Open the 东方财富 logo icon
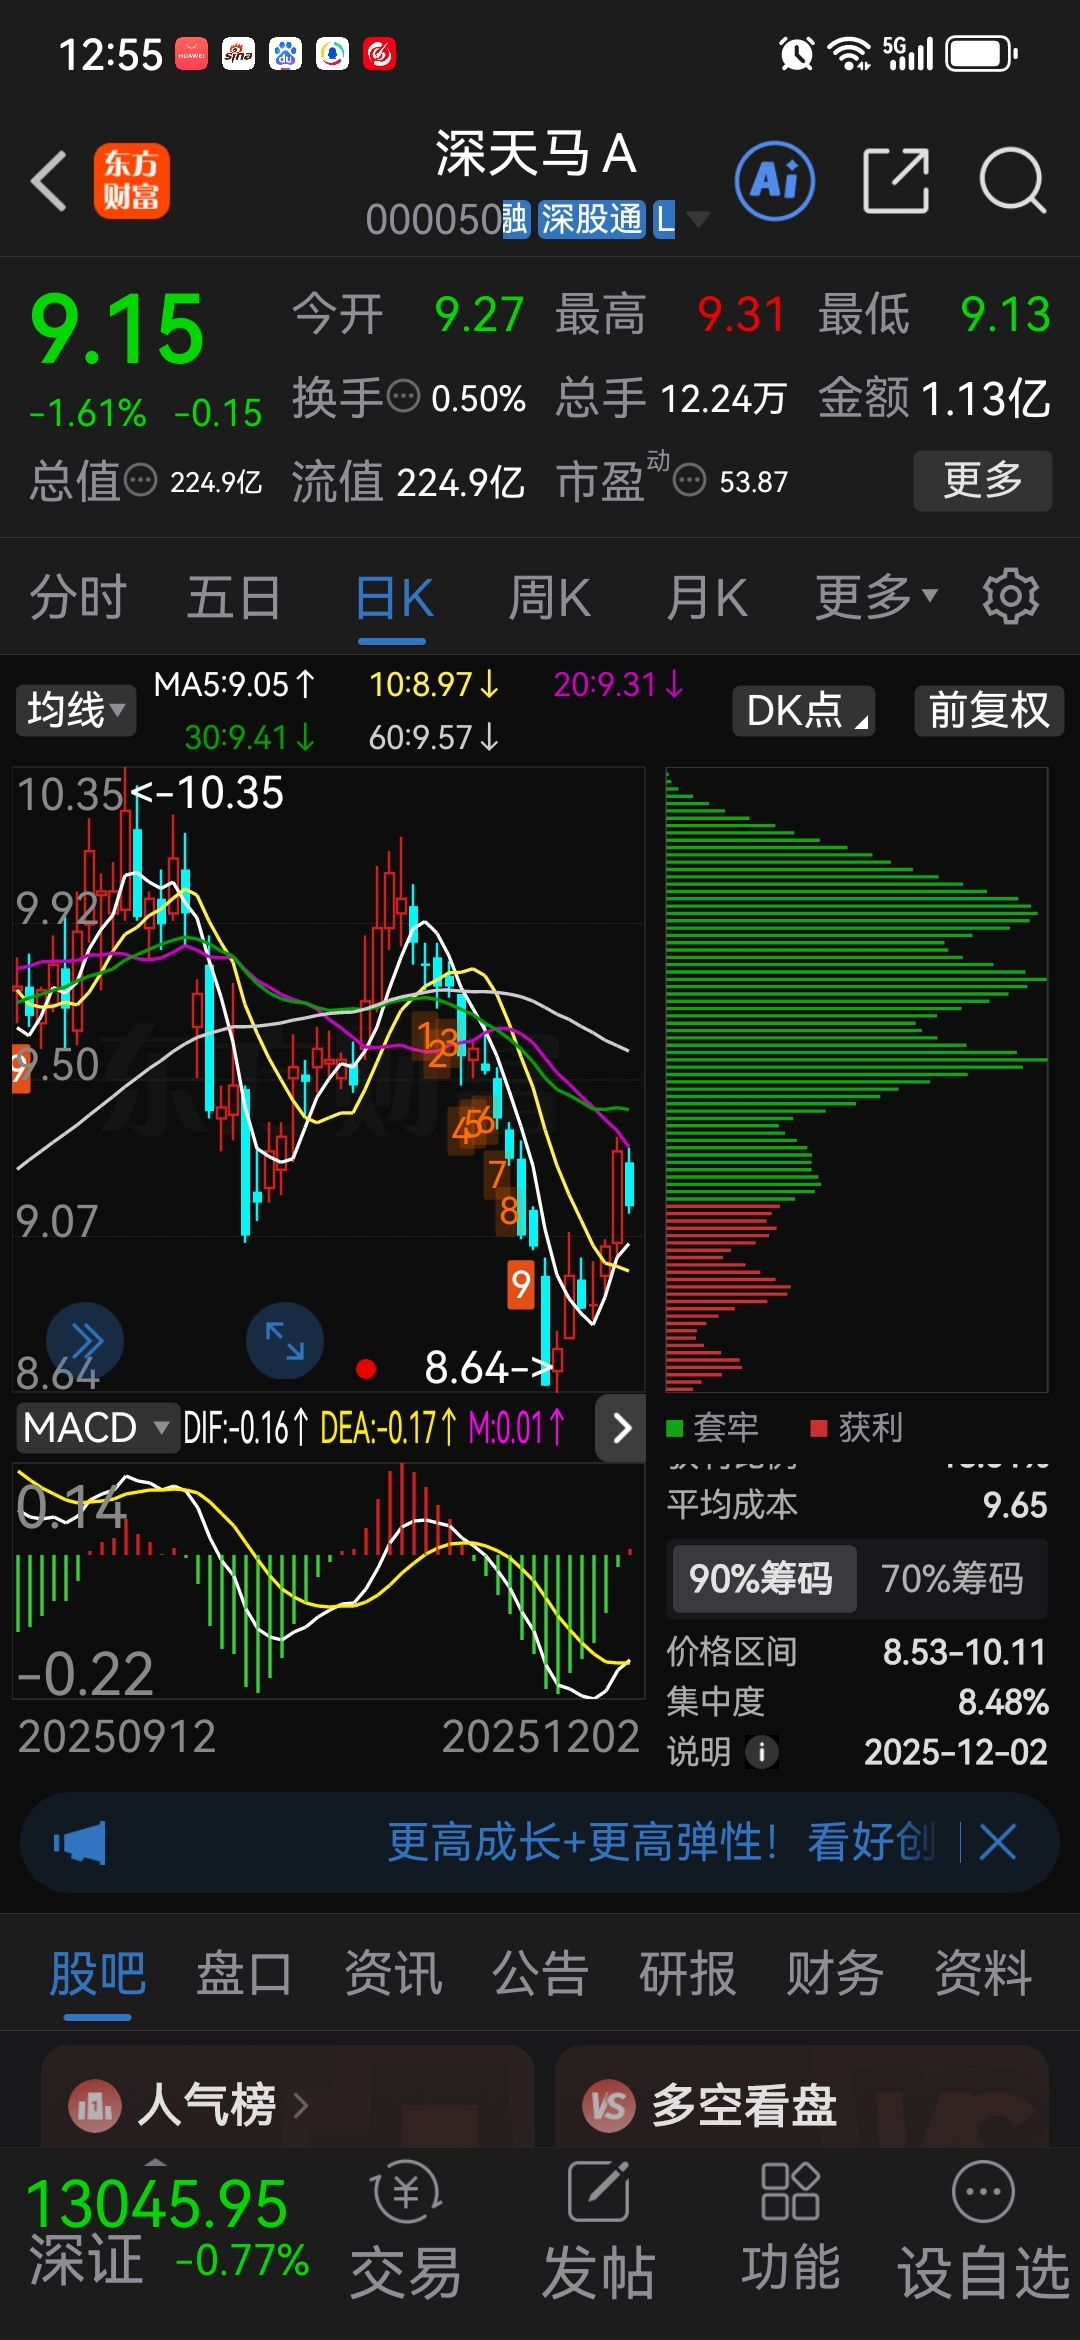The width and height of the screenshot is (1080, 2340). coord(132,181)
